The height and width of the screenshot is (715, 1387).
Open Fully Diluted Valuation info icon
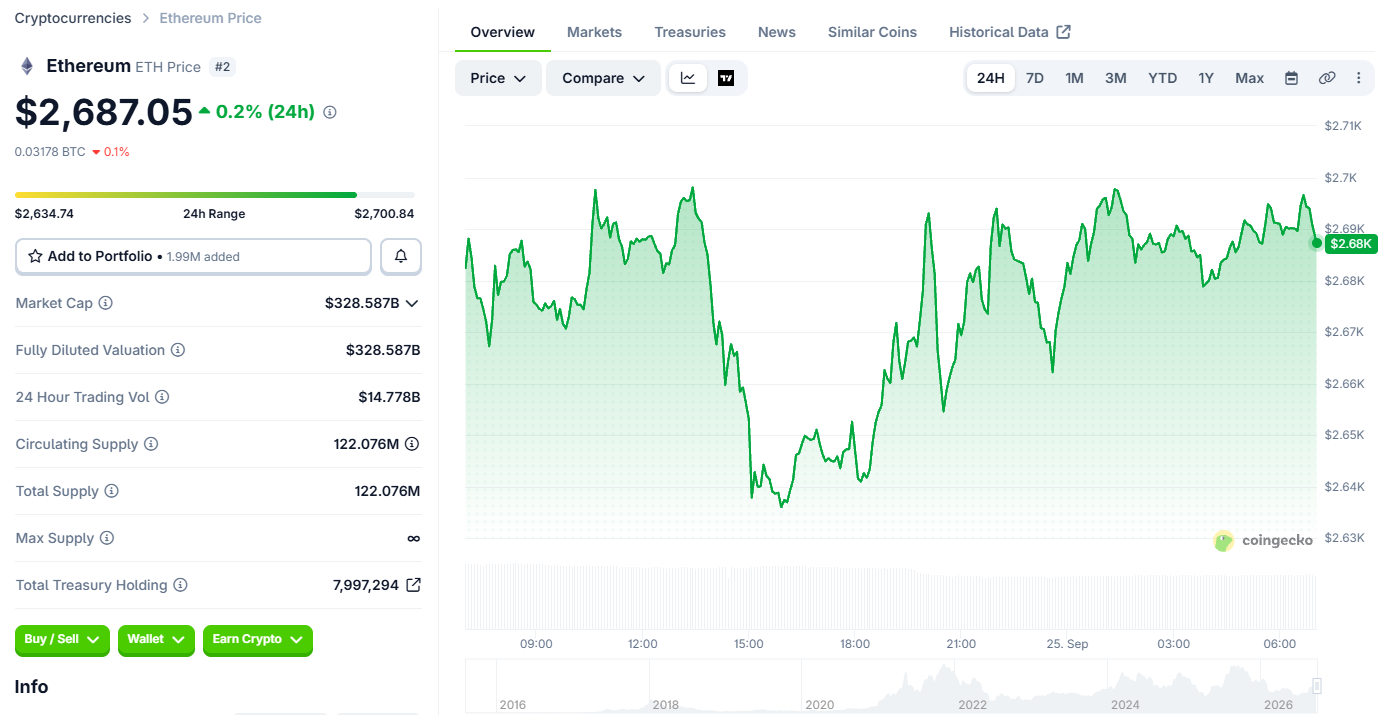[x=178, y=350]
